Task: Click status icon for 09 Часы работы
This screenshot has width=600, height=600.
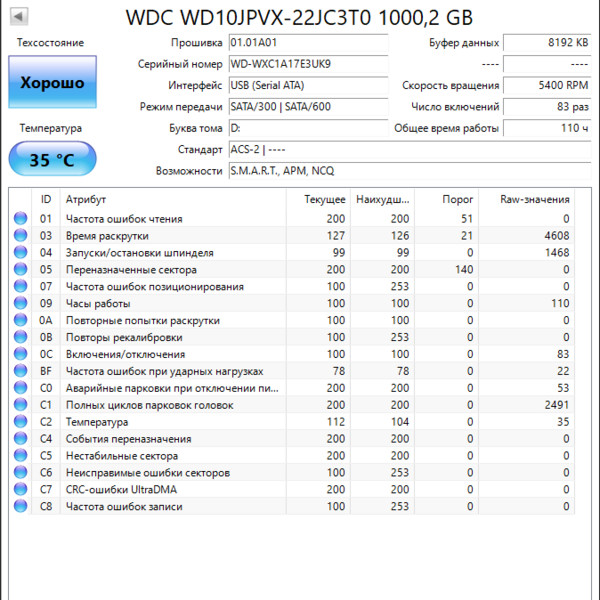Action: tap(20, 303)
